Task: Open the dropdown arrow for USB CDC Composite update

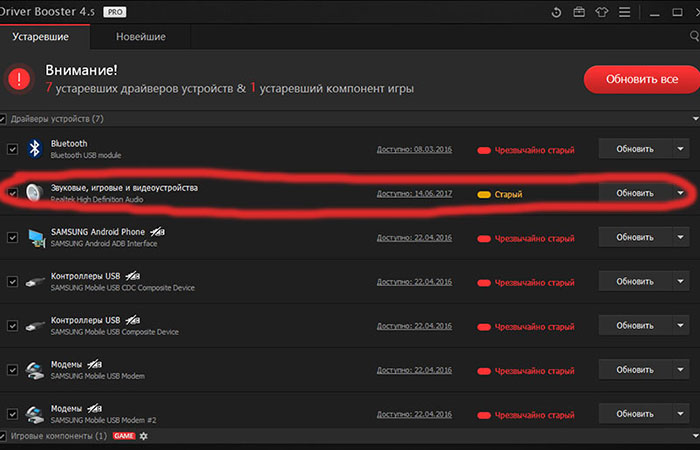Action: pos(680,281)
